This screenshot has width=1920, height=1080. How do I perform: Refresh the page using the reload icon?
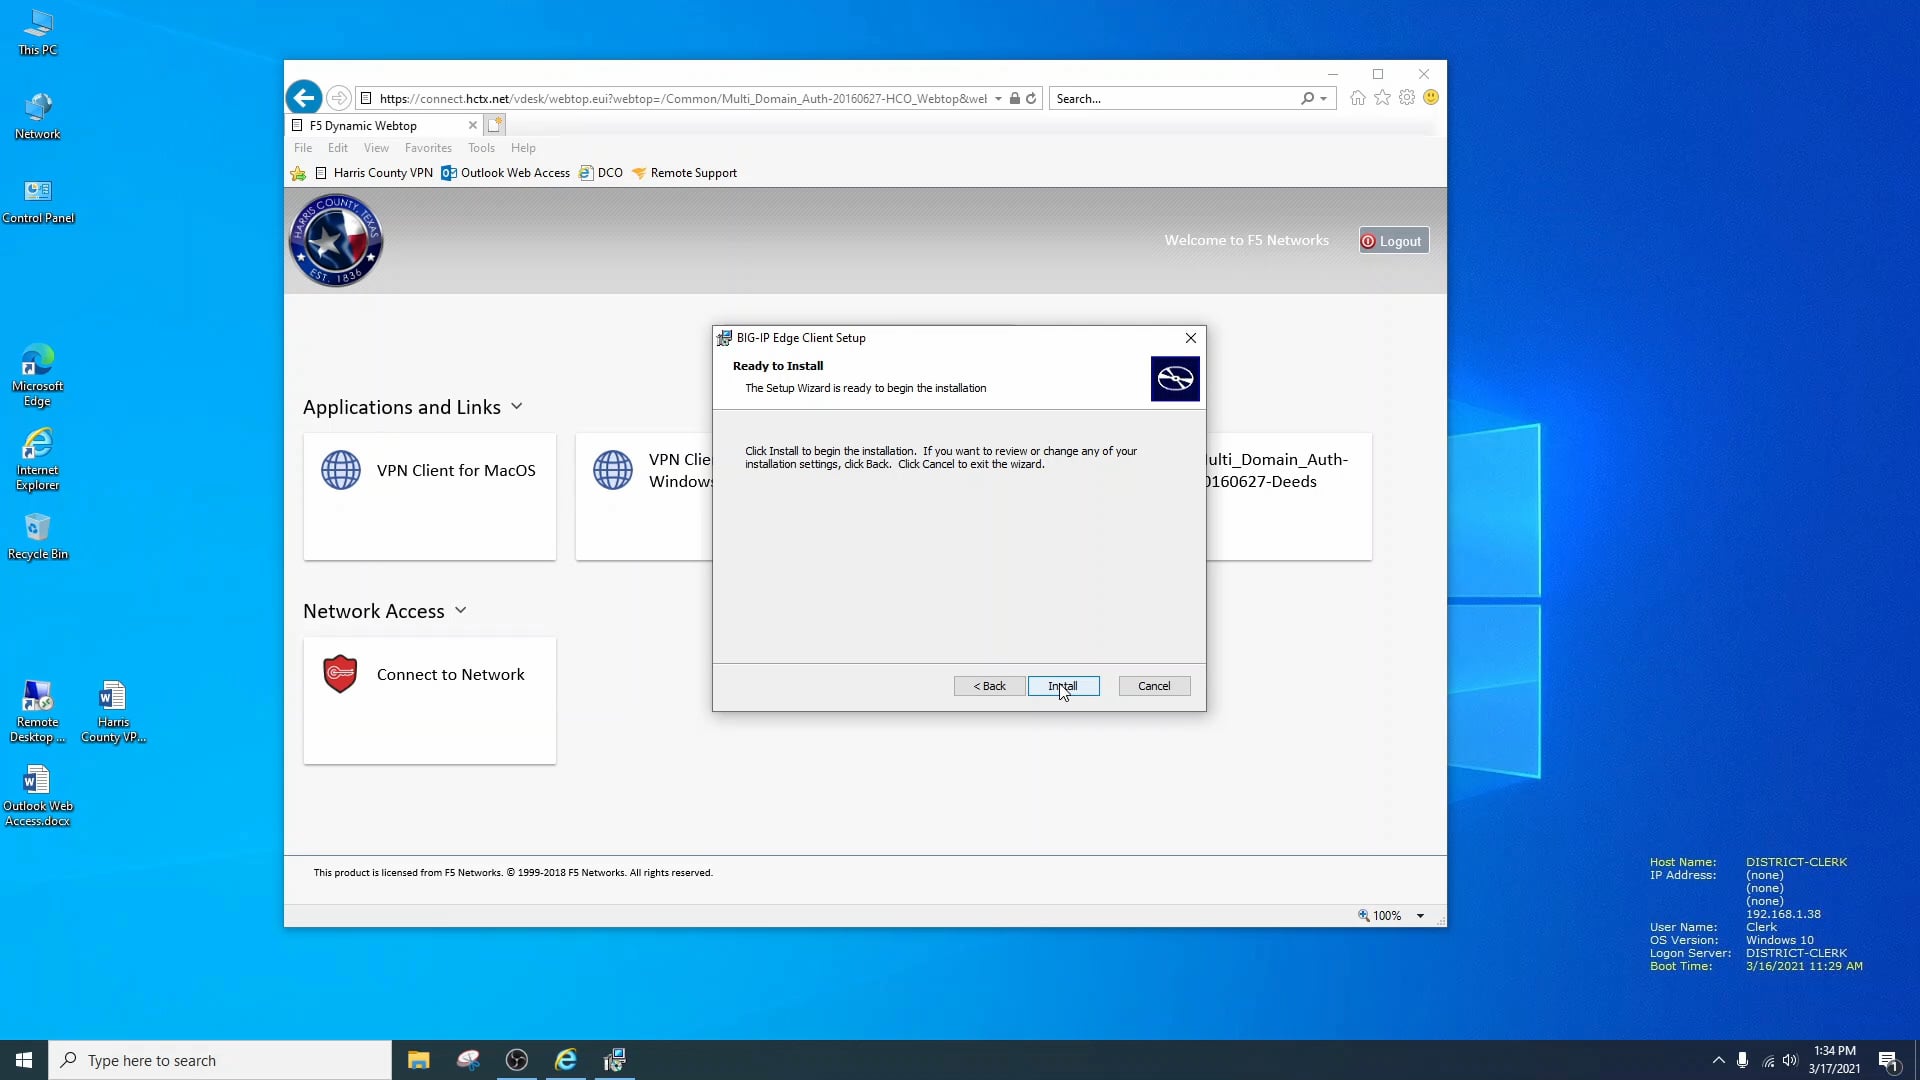point(1033,98)
